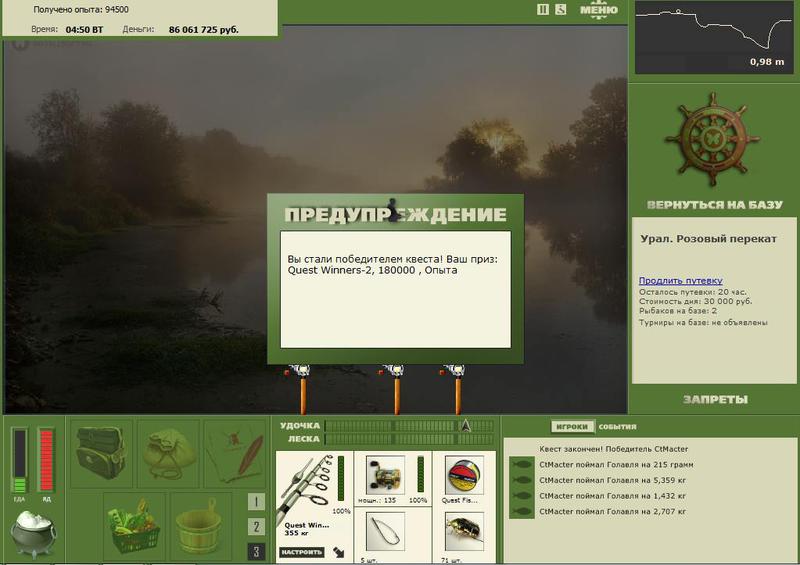Click 'Квест закончен! Победитель CtMacter' message

[613, 449]
